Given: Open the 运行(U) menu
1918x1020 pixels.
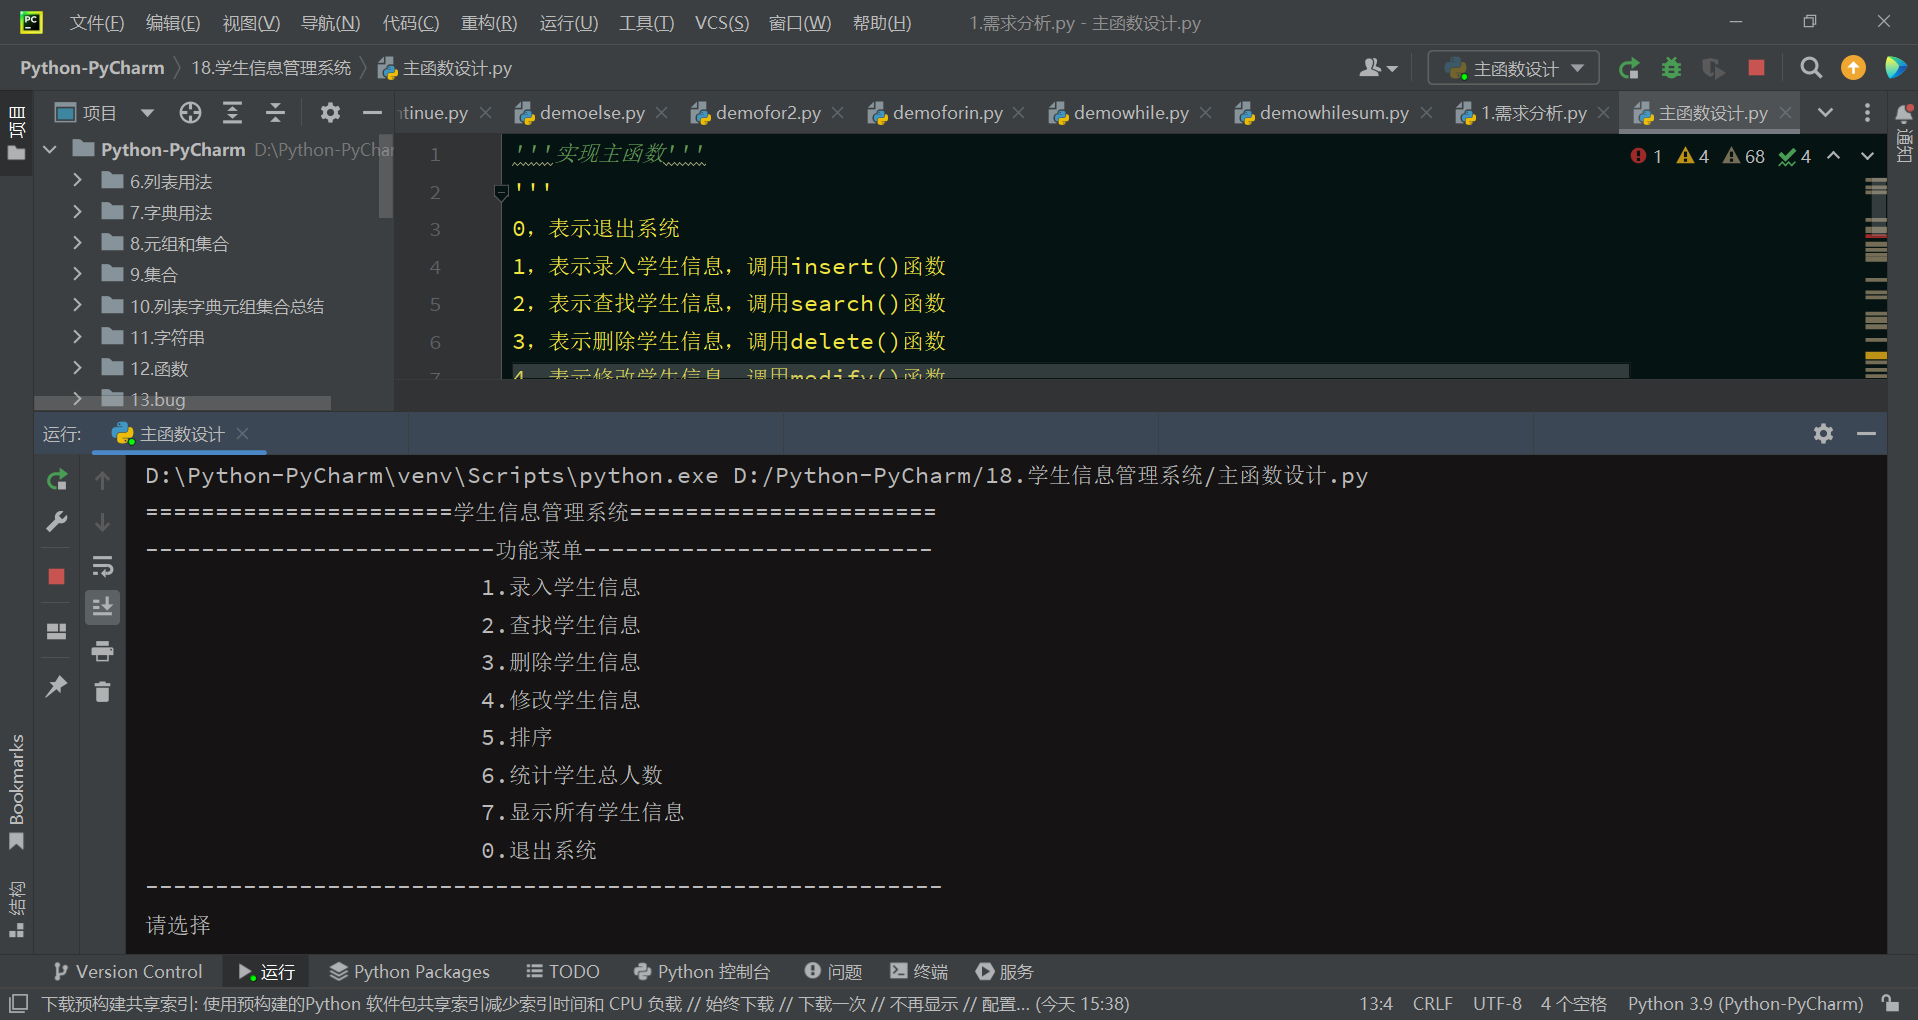Looking at the screenshot, I should coord(567,23).
